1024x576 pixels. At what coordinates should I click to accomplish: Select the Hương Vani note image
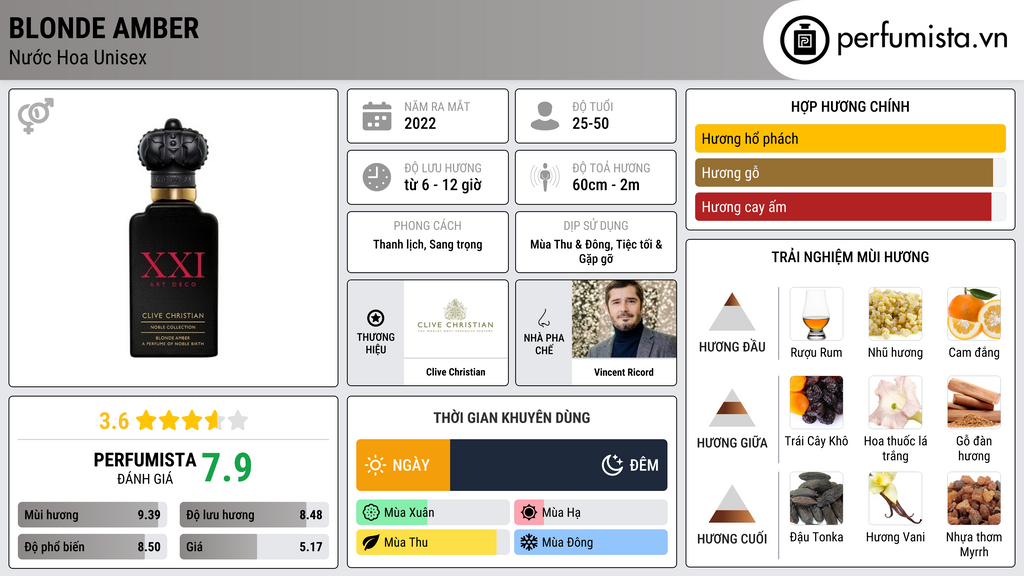tap(895, 498)
